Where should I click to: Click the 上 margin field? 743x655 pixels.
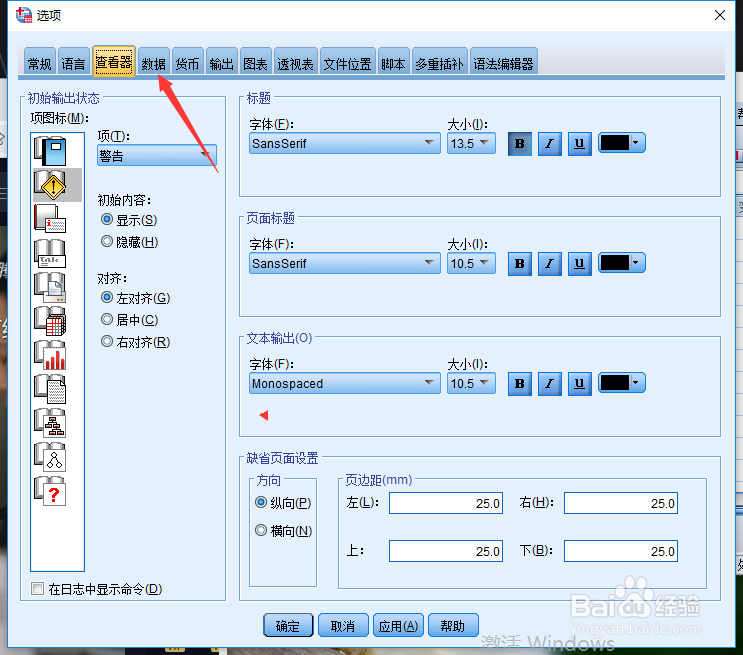[x=446, y=551]
